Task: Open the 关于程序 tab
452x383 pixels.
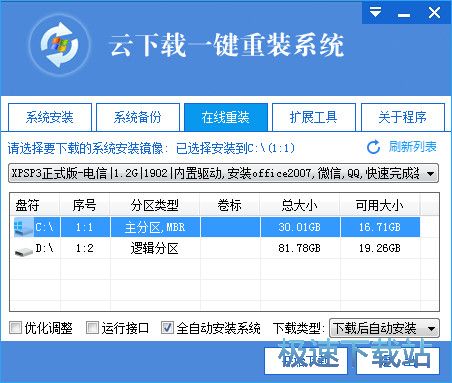Action: click(x=403, y=117)
